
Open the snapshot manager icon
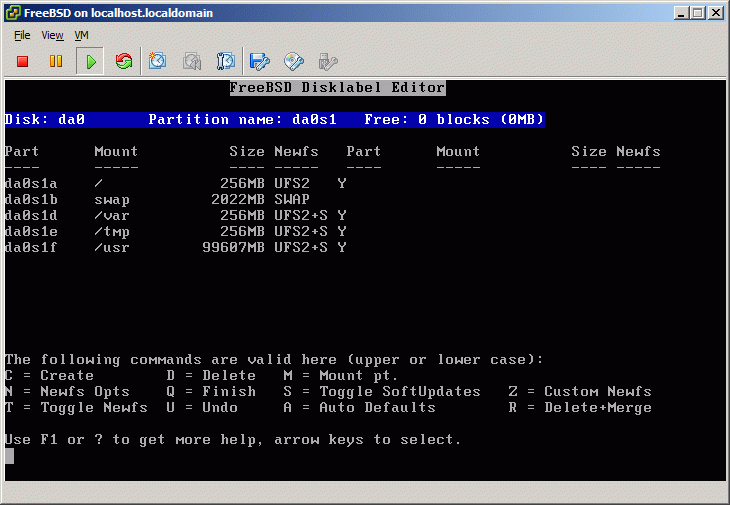(x=226, y=61)
